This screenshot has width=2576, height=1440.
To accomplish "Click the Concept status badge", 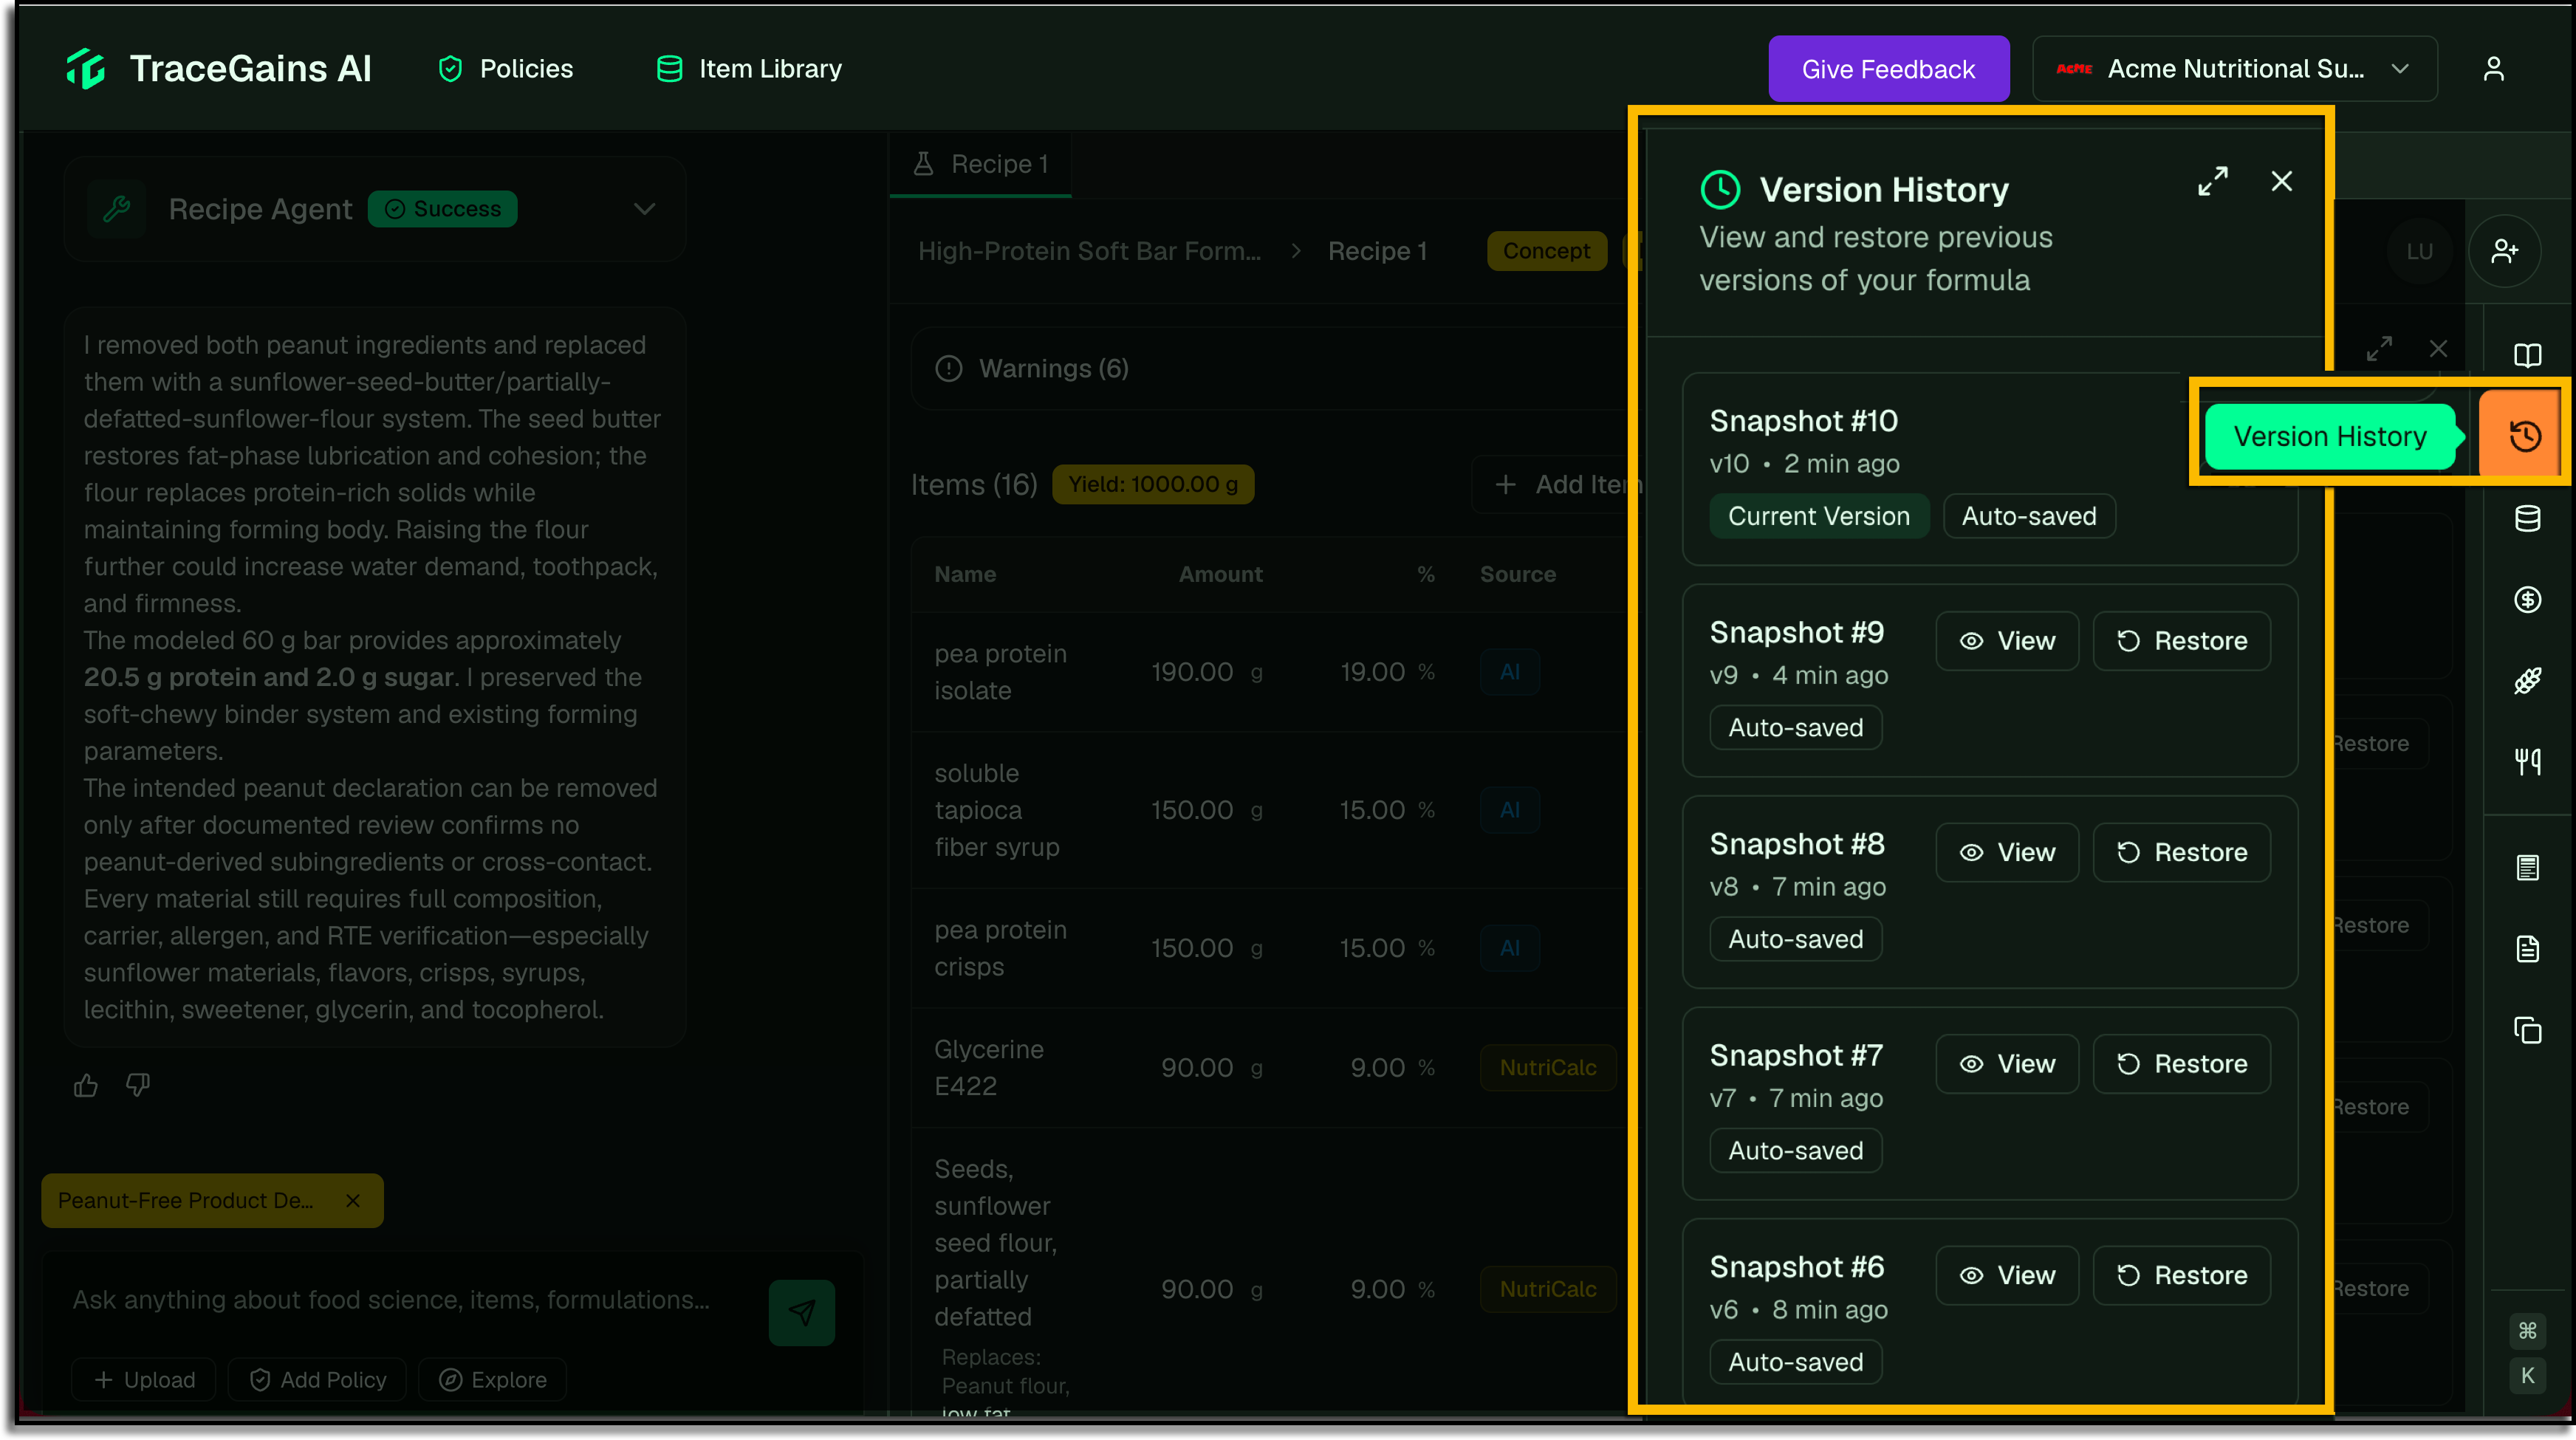I will (x=1546, y=251).
